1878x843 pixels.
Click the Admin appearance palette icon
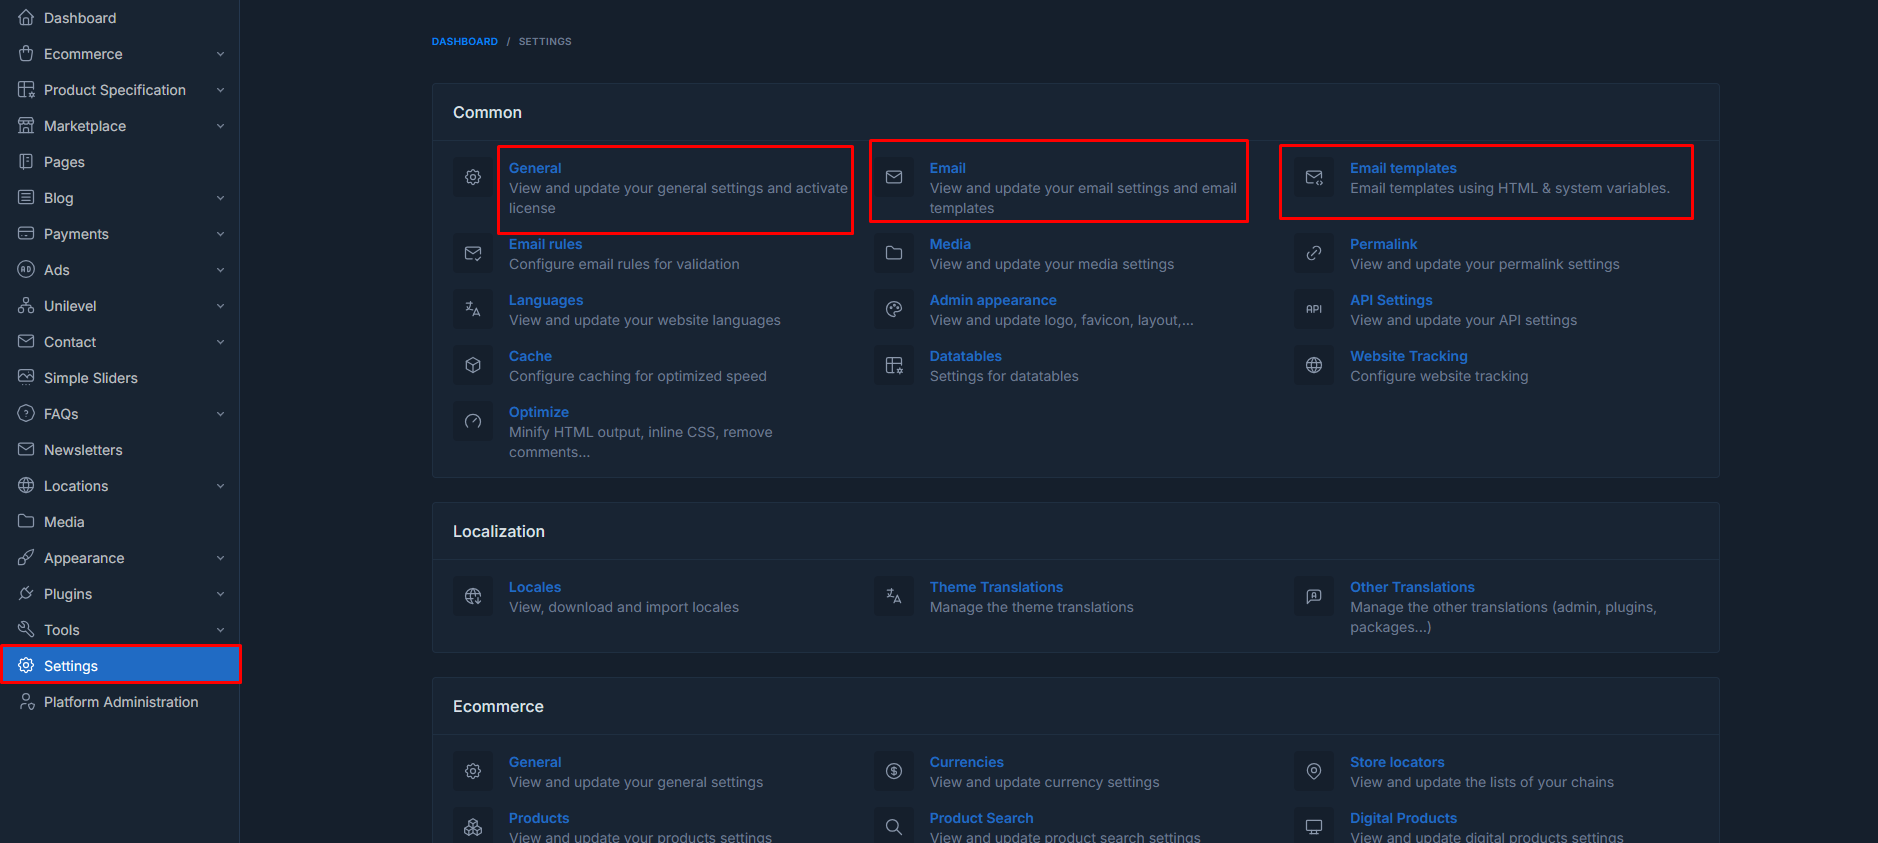tap(894, 309)
